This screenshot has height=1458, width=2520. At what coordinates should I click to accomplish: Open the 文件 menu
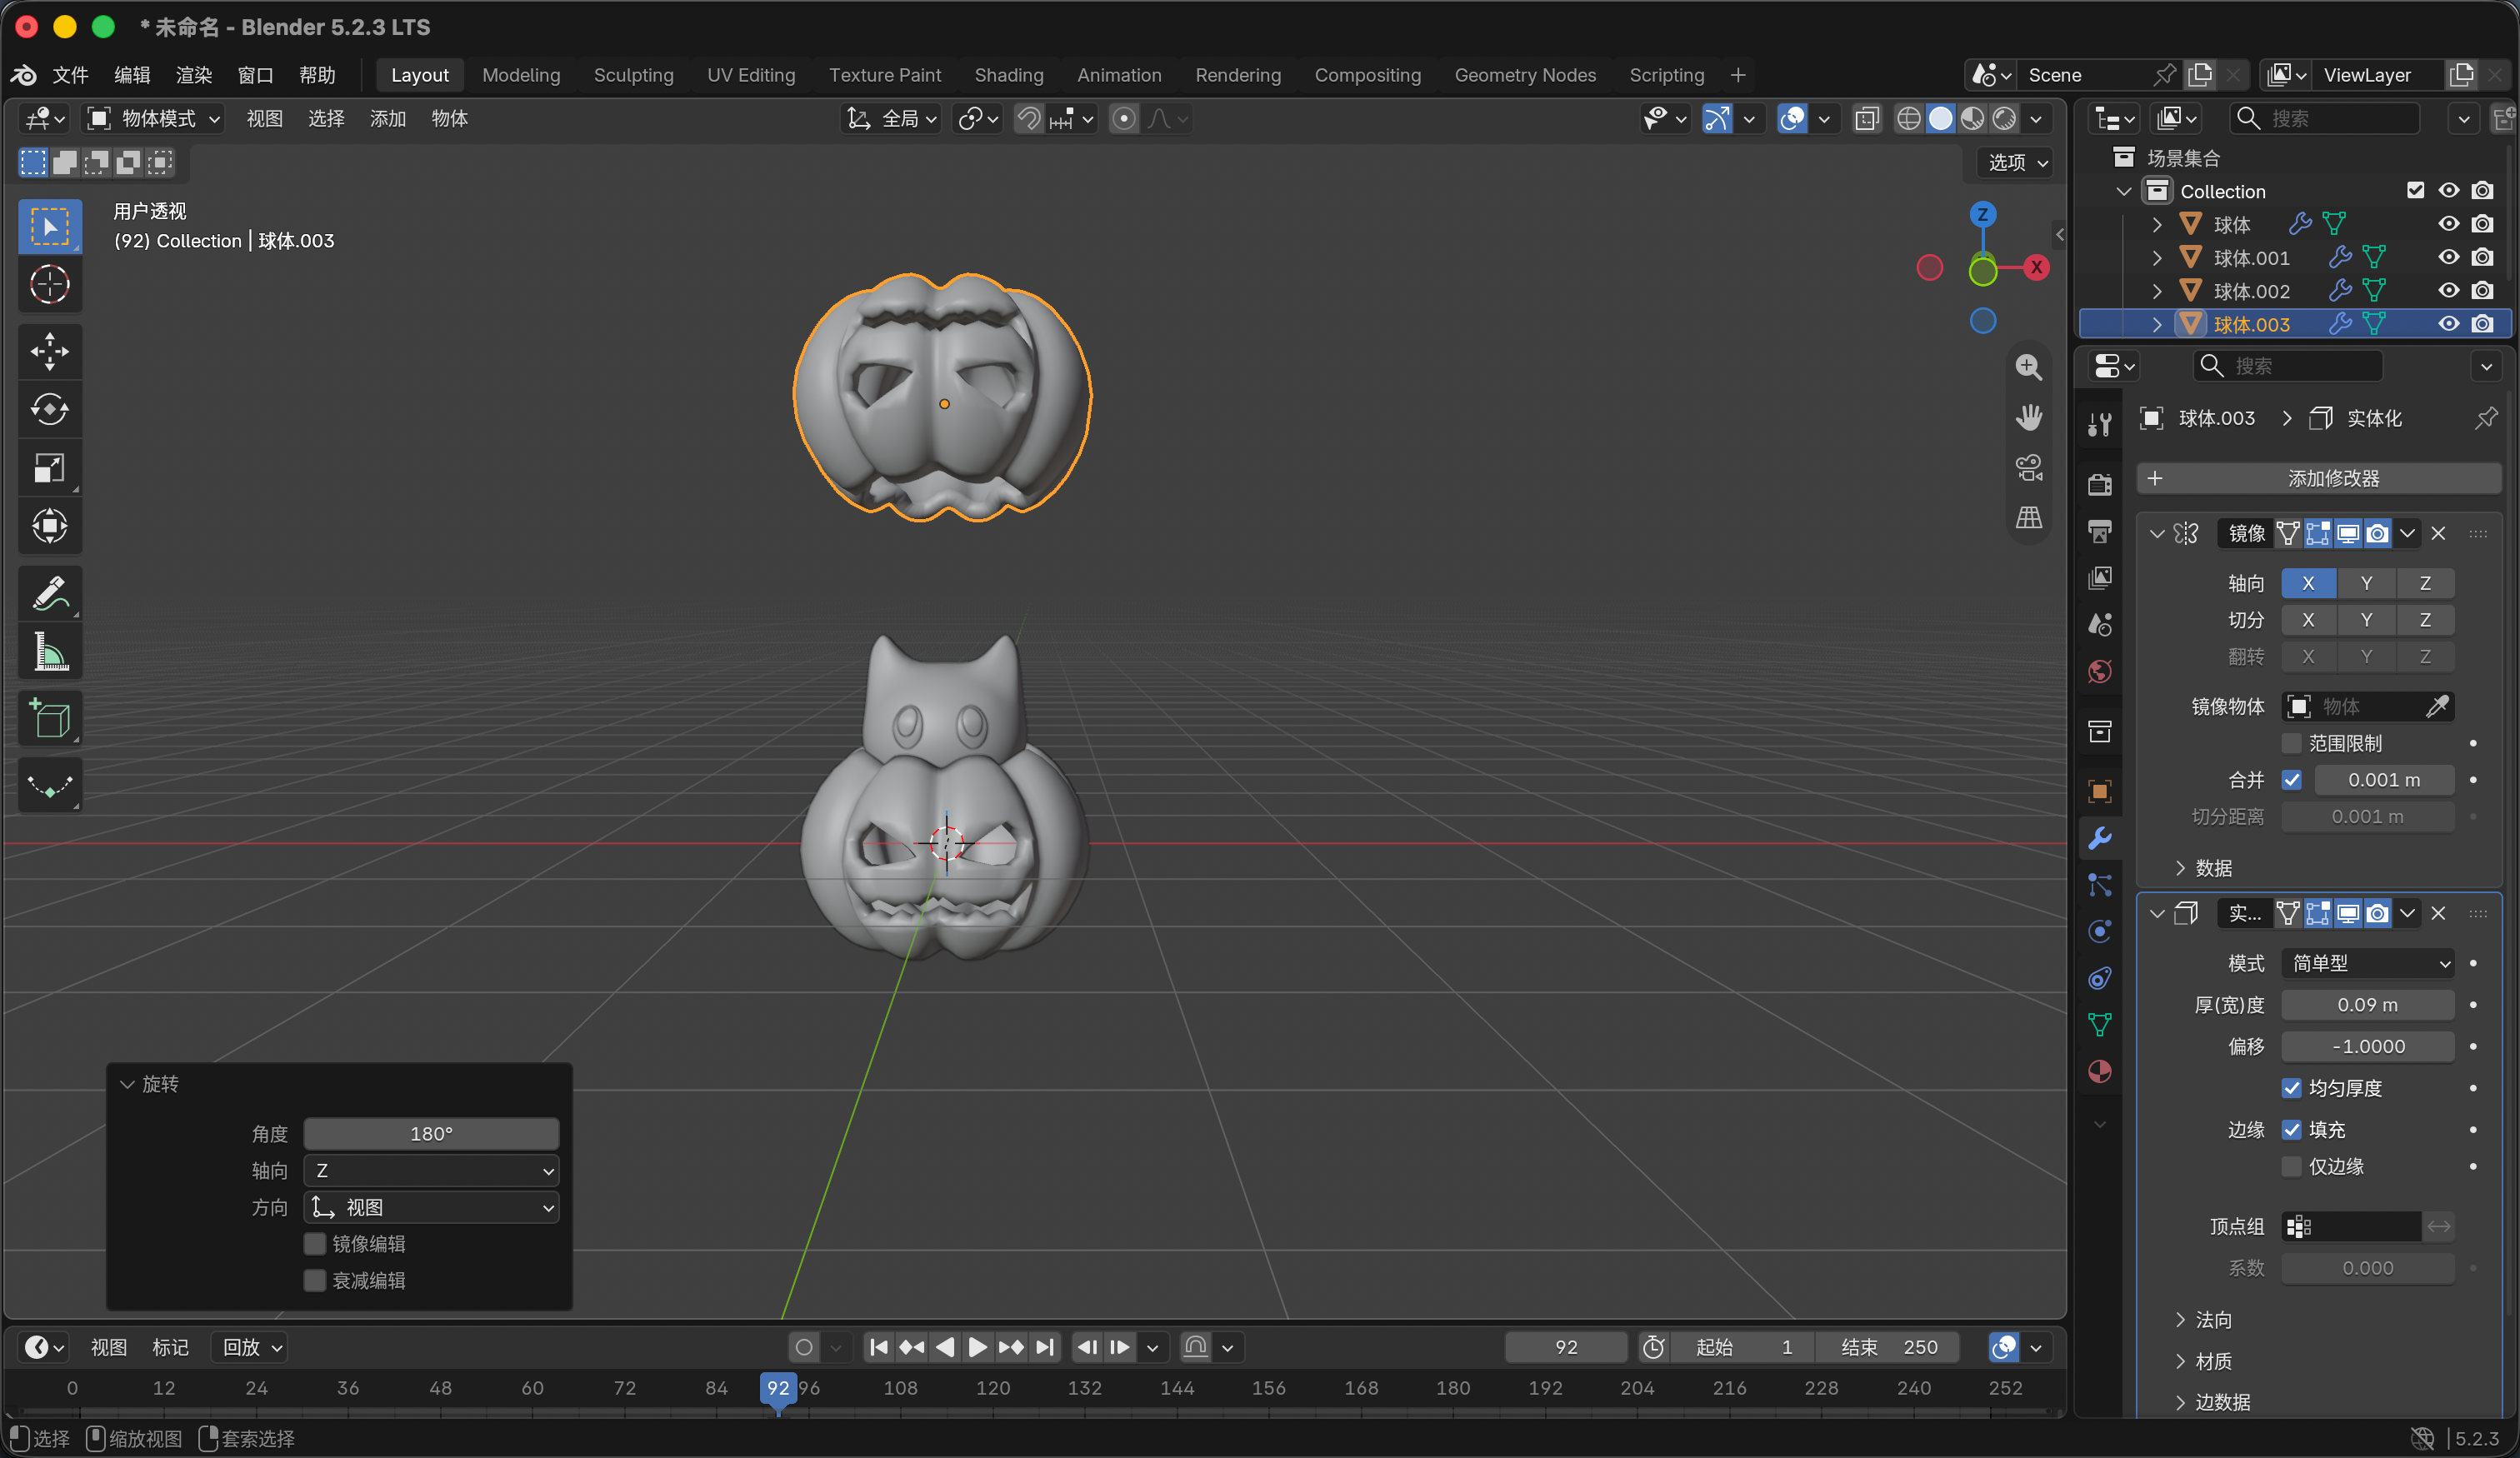click(70, 75)
